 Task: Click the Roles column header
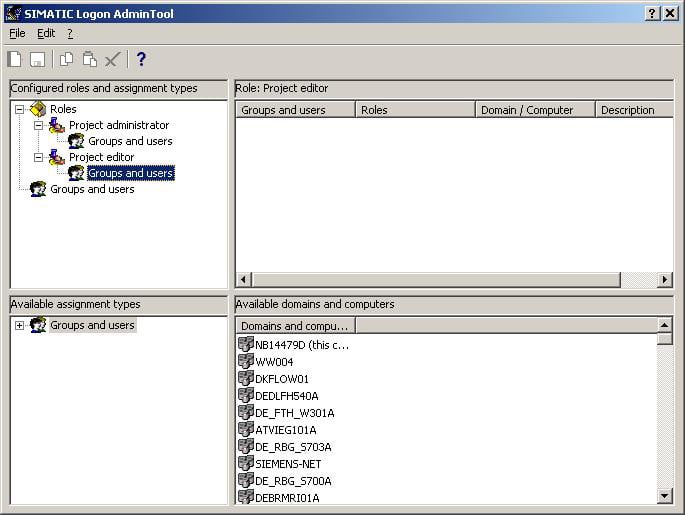pos(415,110)
